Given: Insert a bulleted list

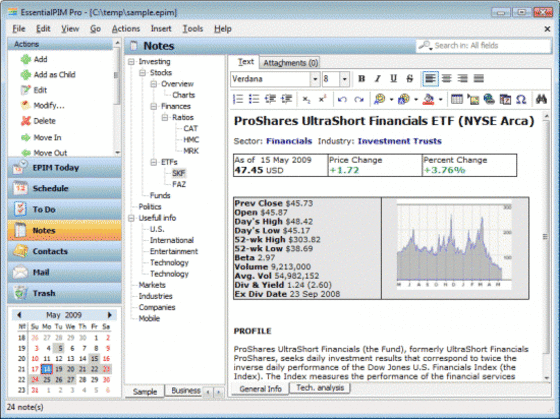Looking at the screenshot, I should coord(254,99).
